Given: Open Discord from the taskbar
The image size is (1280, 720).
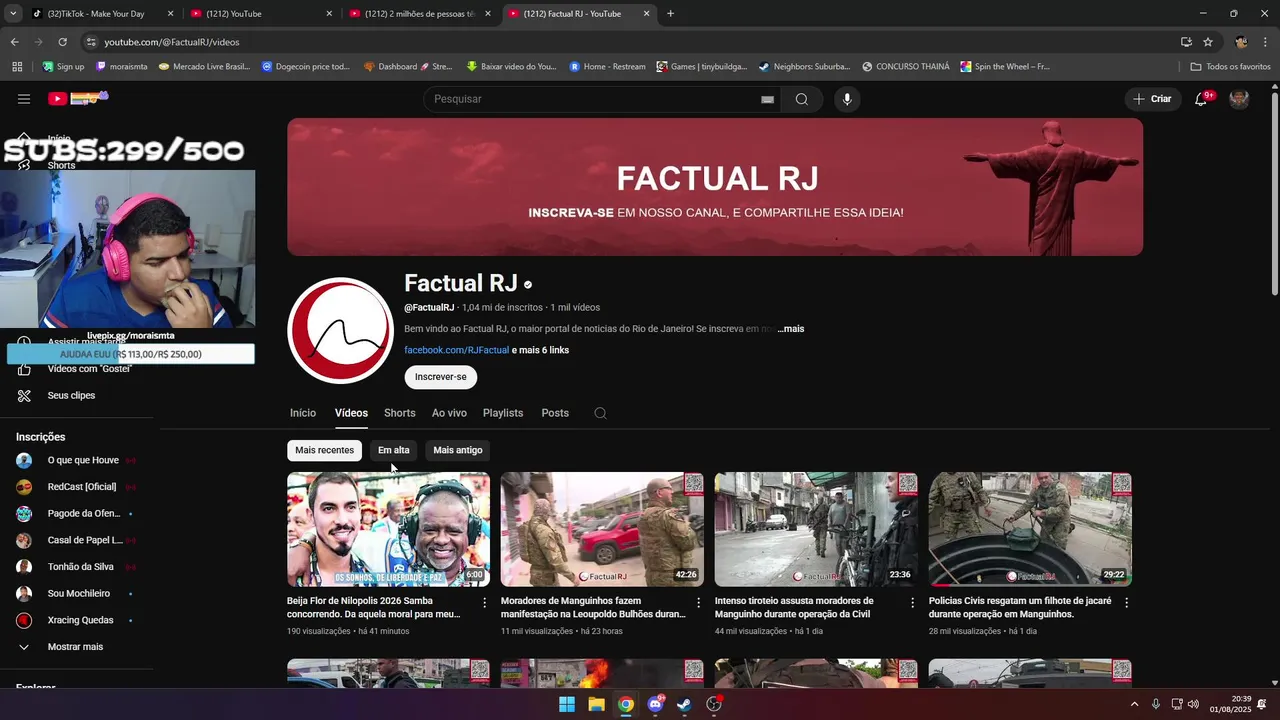Looking at the screenshot, I should click(x=655, y=704).
